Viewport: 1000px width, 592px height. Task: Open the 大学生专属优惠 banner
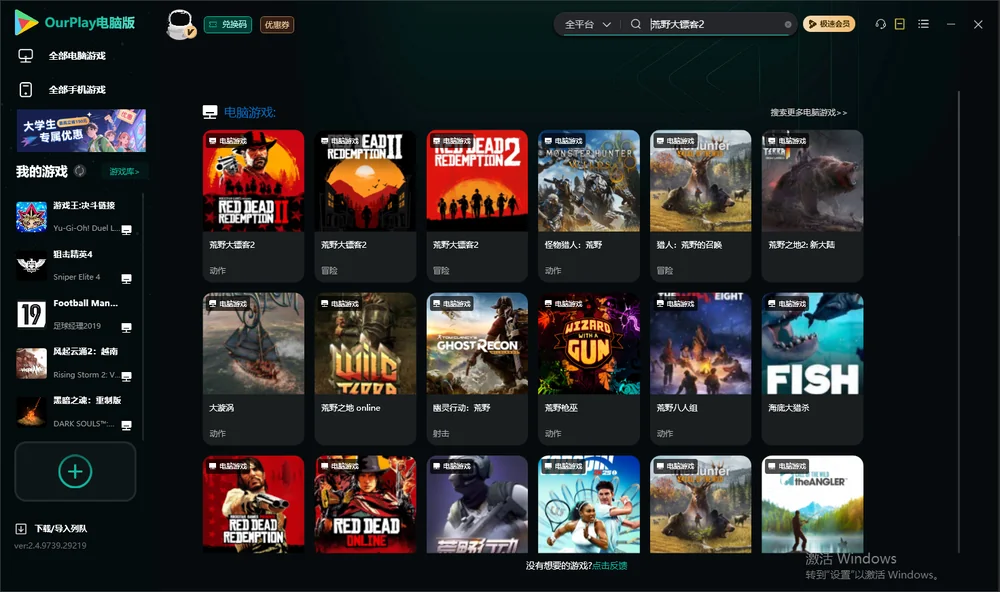coord(81,130)
